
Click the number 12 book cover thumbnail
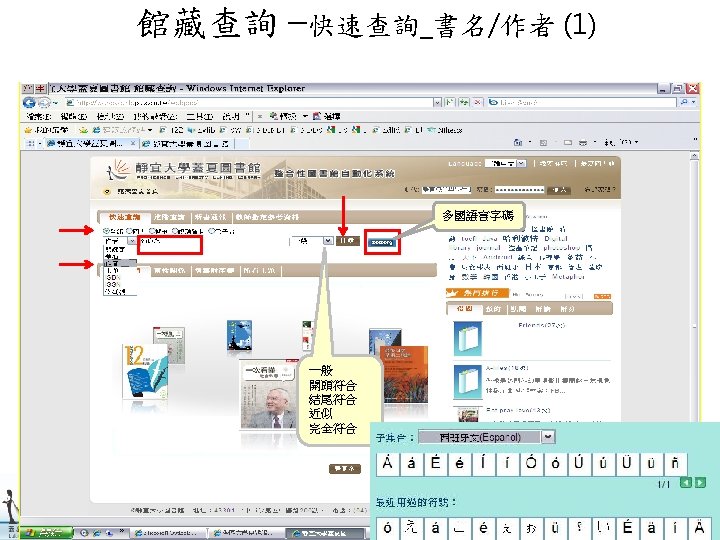point(145,371)
